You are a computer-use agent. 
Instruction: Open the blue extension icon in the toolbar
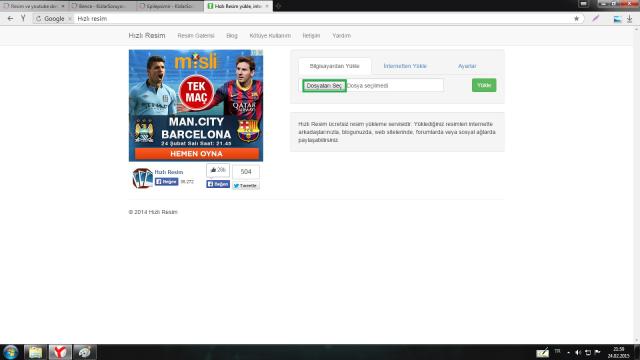click(618, 19)
